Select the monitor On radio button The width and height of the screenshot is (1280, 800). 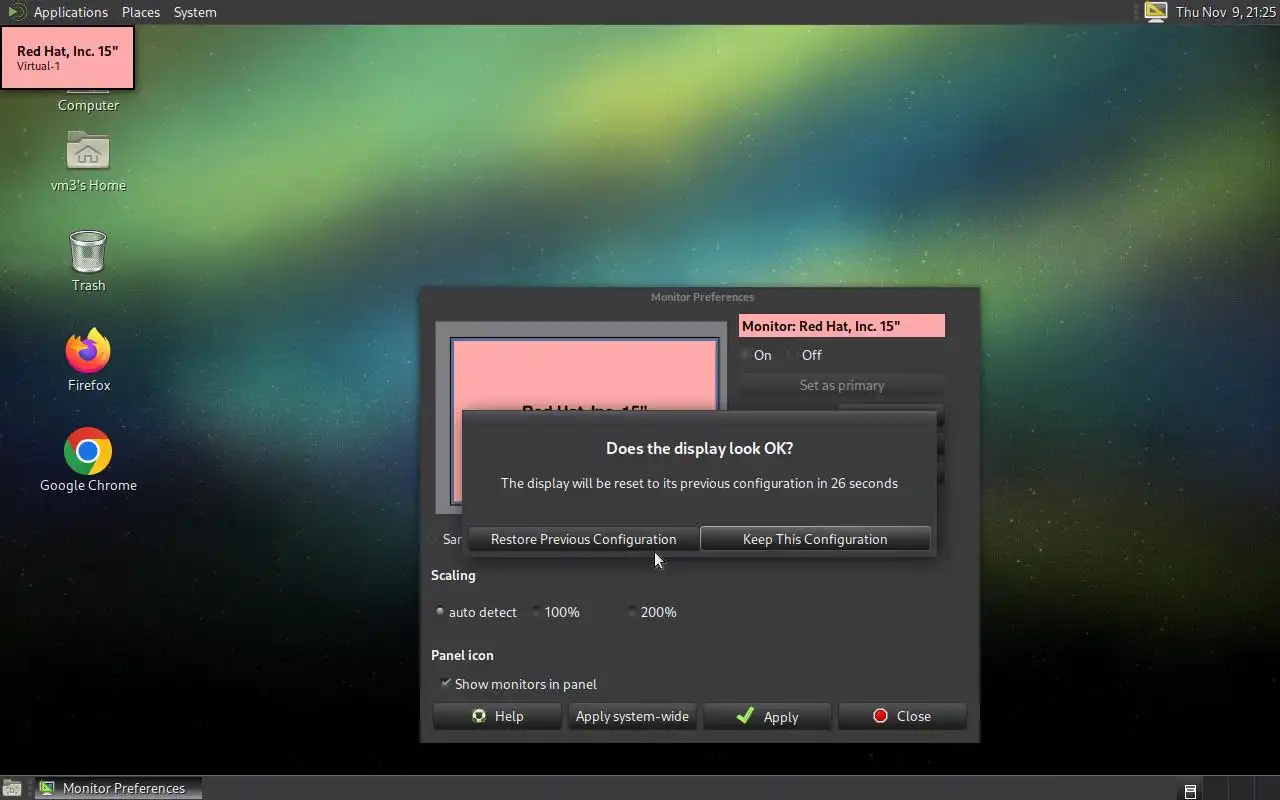coord(757,355)
